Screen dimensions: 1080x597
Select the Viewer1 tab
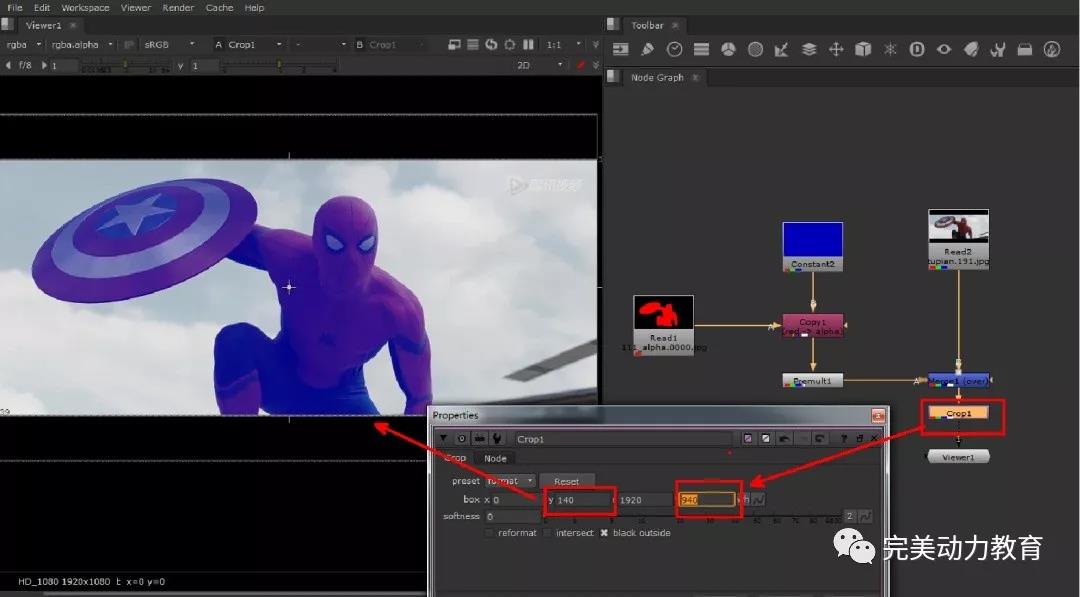pos(44,25)
